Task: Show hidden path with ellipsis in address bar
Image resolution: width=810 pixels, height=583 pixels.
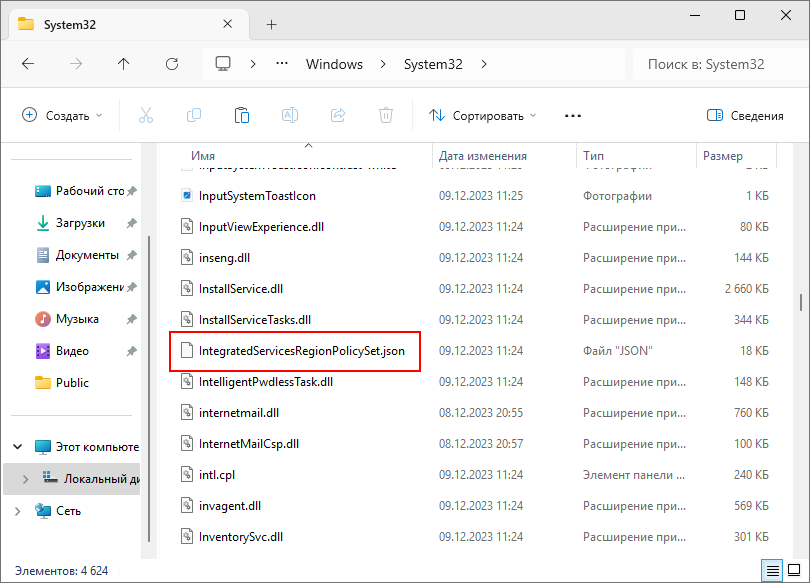Action: 282,64
